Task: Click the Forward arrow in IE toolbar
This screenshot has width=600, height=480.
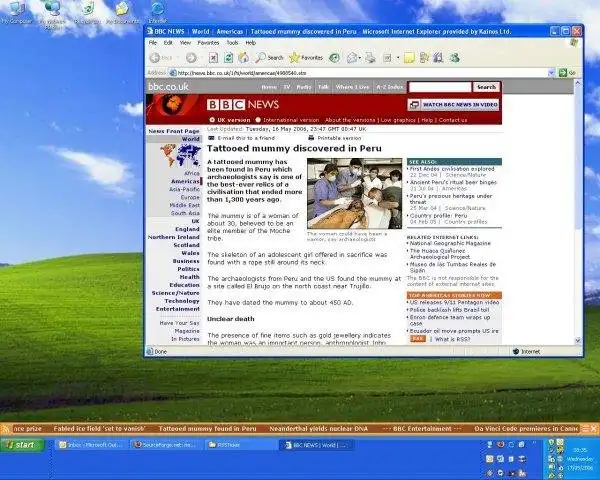Action: (191, 58)
